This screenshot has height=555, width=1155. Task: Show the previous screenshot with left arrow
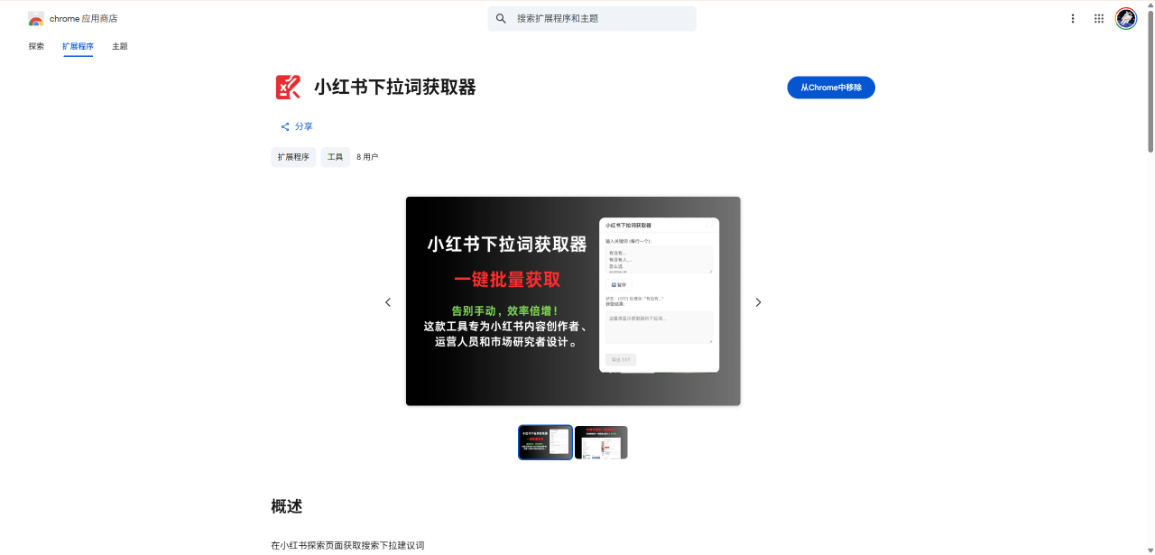point(388,302)
